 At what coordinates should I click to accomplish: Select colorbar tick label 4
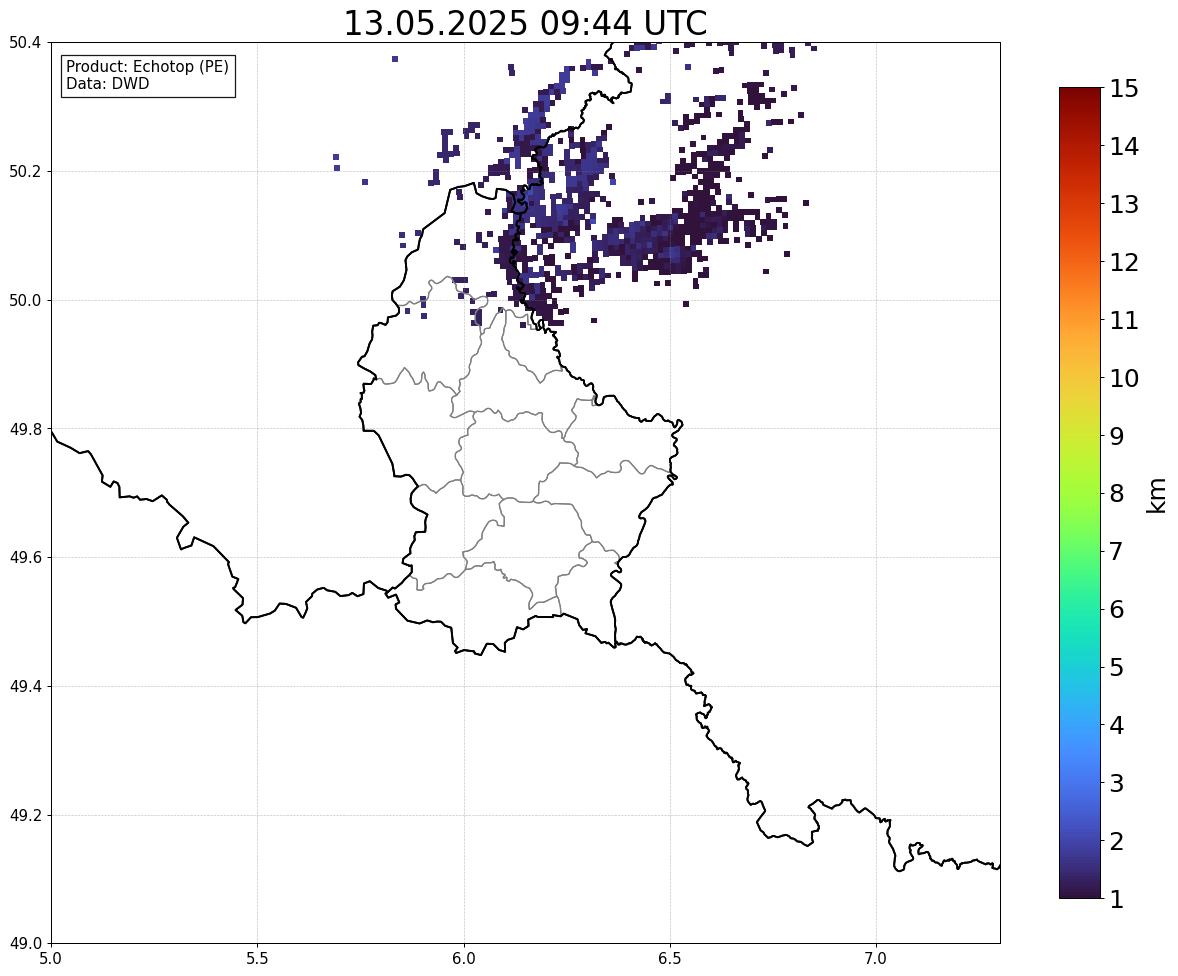pos(1117,725)
